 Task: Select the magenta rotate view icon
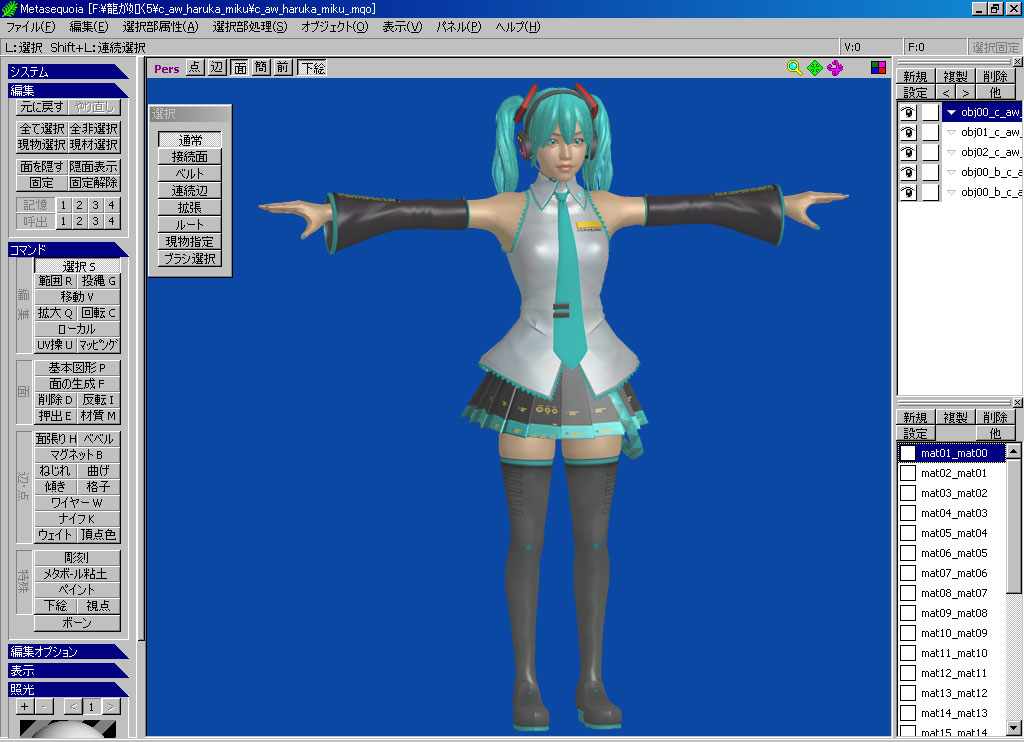(835, 68)
